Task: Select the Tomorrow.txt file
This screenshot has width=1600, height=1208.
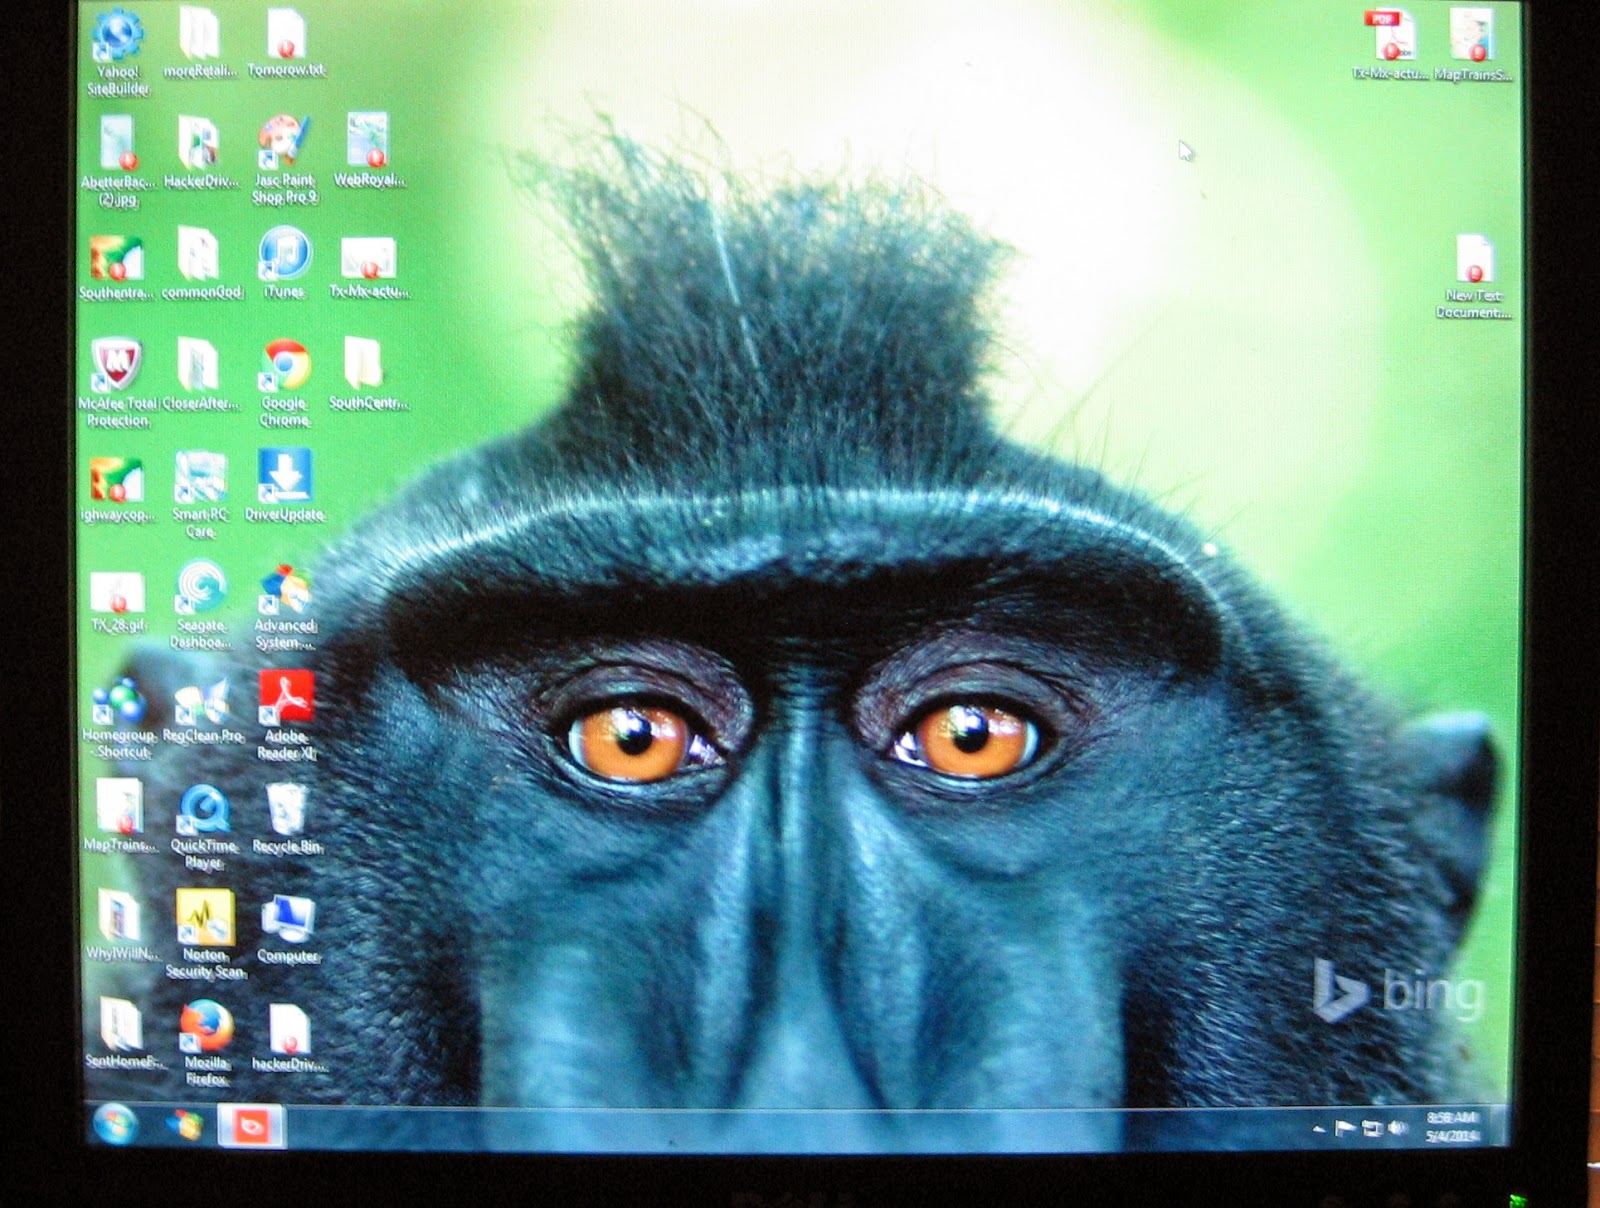Action: [286, 44]
